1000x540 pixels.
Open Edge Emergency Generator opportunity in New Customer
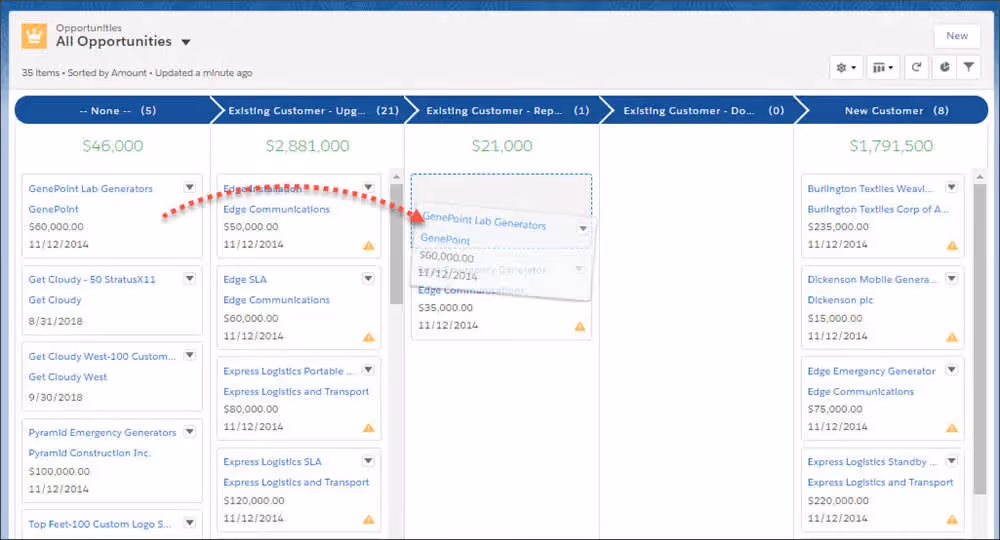(x=871, y=371)
